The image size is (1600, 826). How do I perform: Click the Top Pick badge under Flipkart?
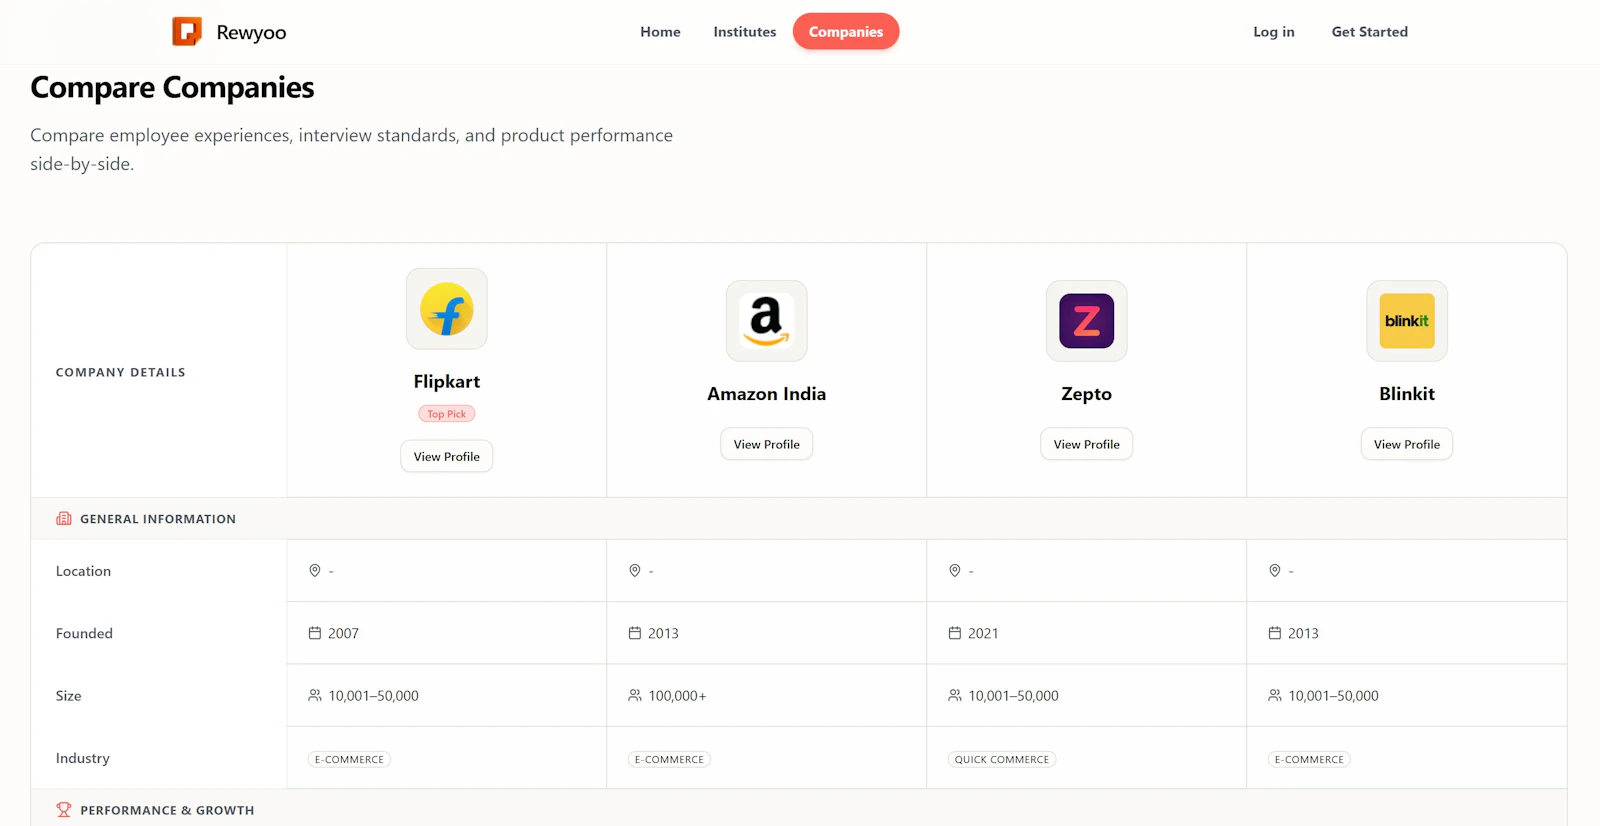tap(447, 414)
